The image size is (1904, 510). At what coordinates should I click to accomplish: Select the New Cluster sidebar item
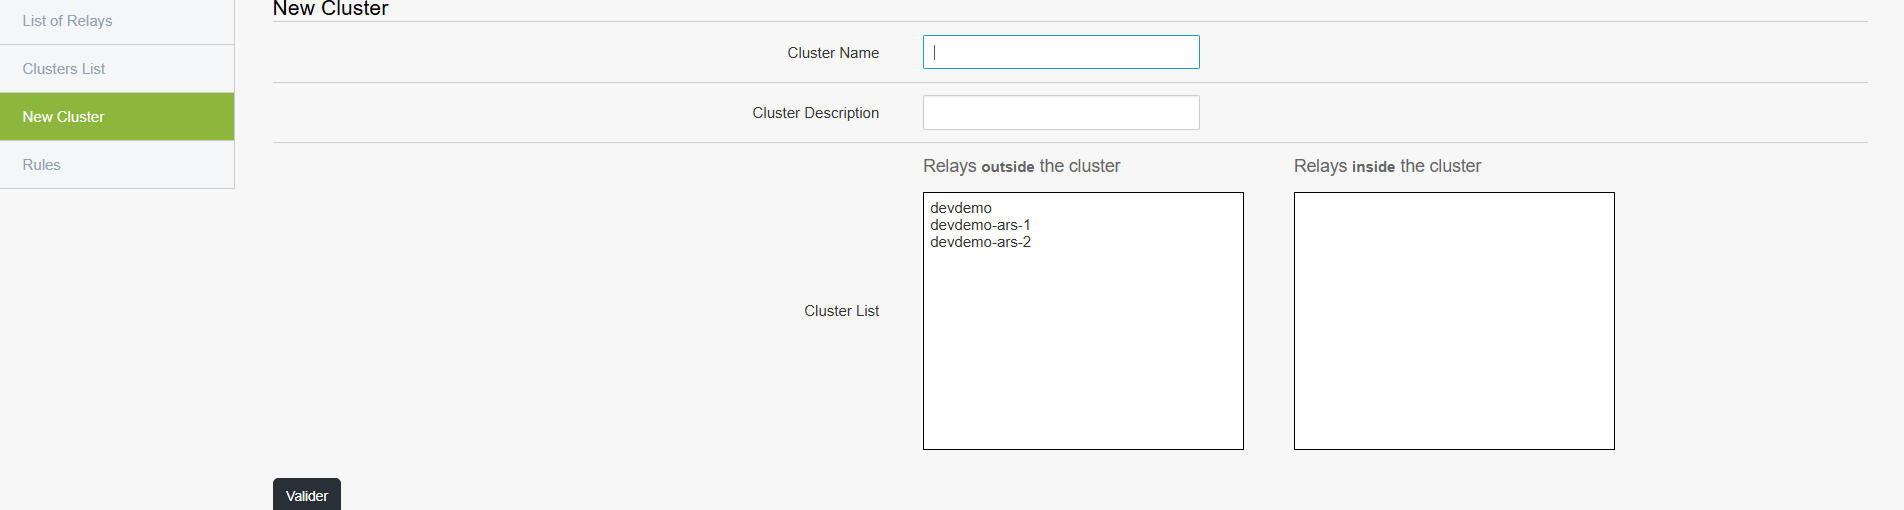point(117,117)
